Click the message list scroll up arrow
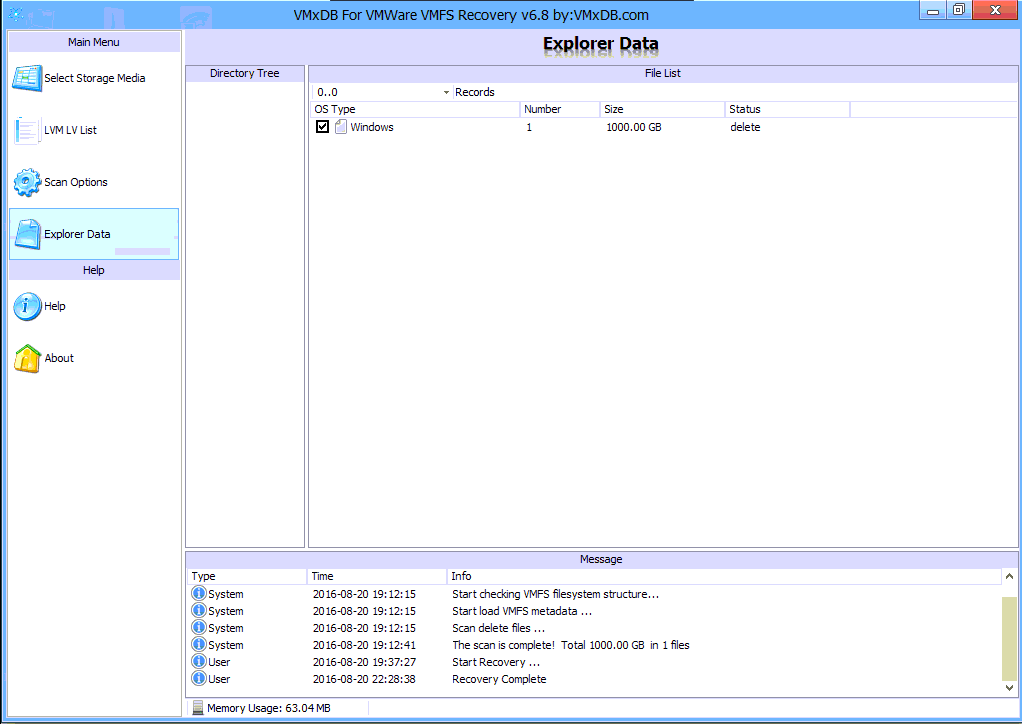 click(1009, 576)
